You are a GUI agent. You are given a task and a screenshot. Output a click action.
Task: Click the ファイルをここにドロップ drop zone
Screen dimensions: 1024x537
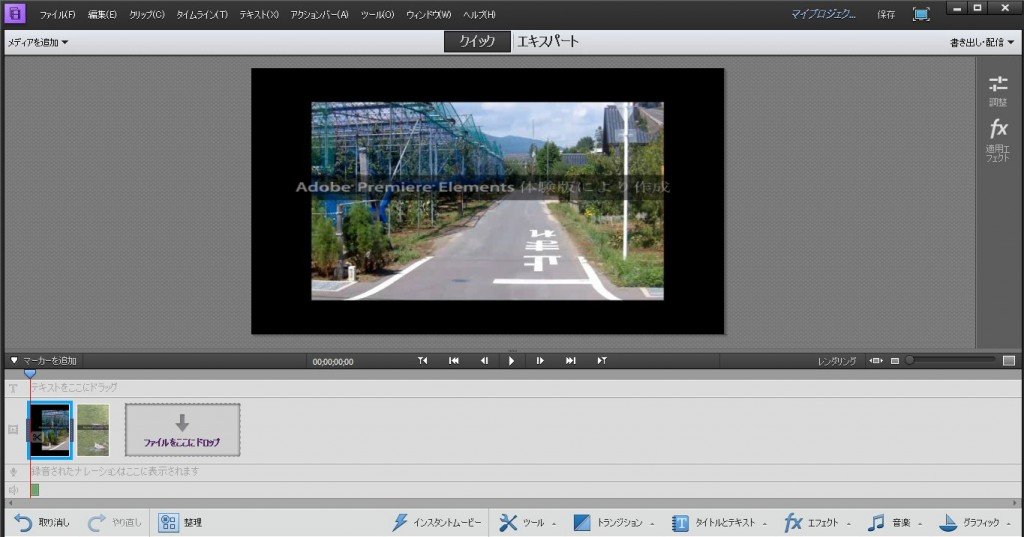pyautogui.click(x=182, y=430)
